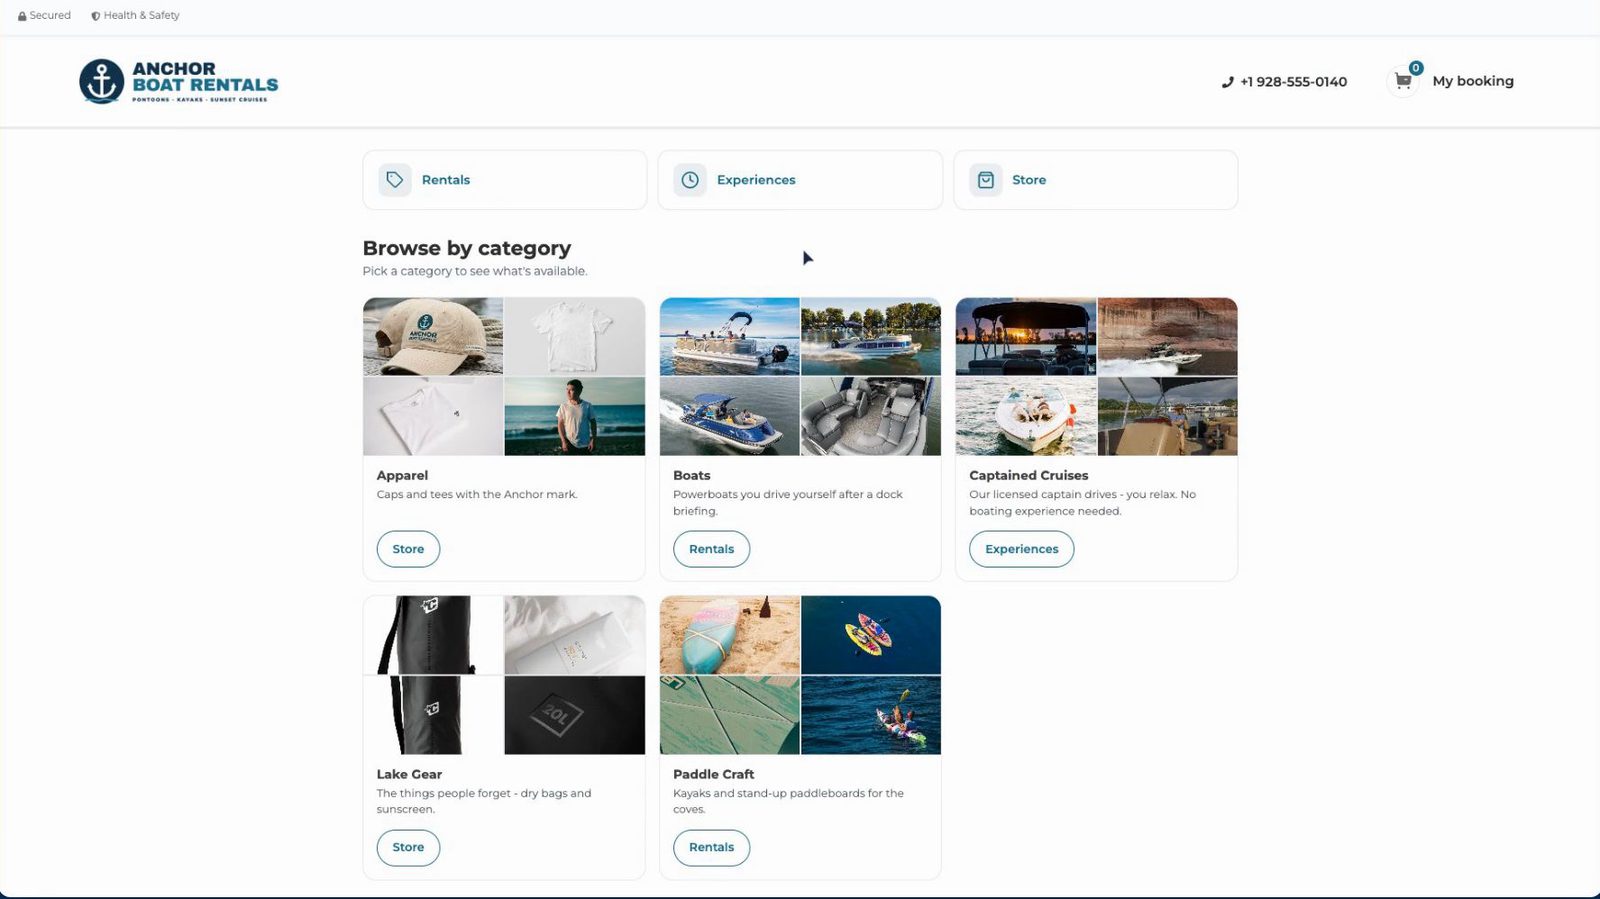Select the aerial white boat photo
The height and width of the screenshot is (899, 1600).
(1026, 416)
